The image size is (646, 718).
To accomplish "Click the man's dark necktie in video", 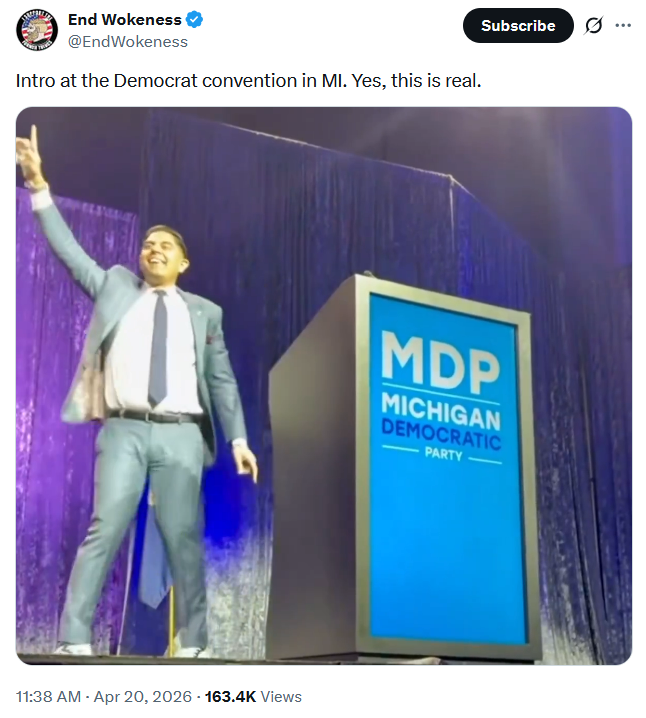I will coord(158,348).
